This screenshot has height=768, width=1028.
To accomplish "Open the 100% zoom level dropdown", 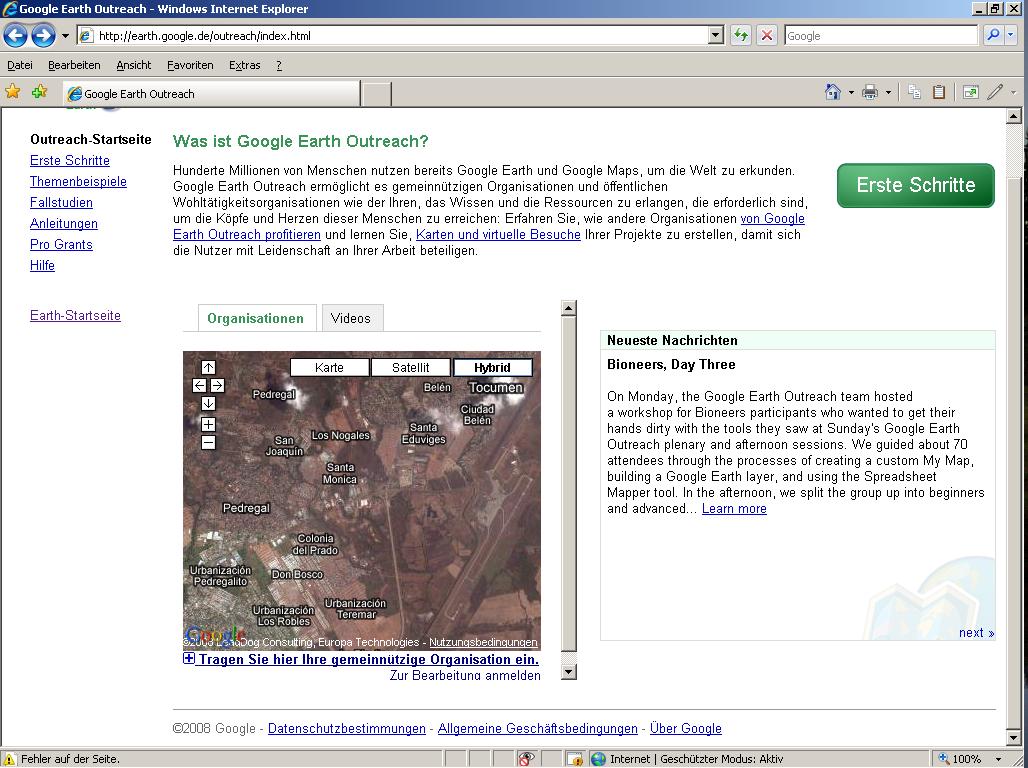I will 998,759.
